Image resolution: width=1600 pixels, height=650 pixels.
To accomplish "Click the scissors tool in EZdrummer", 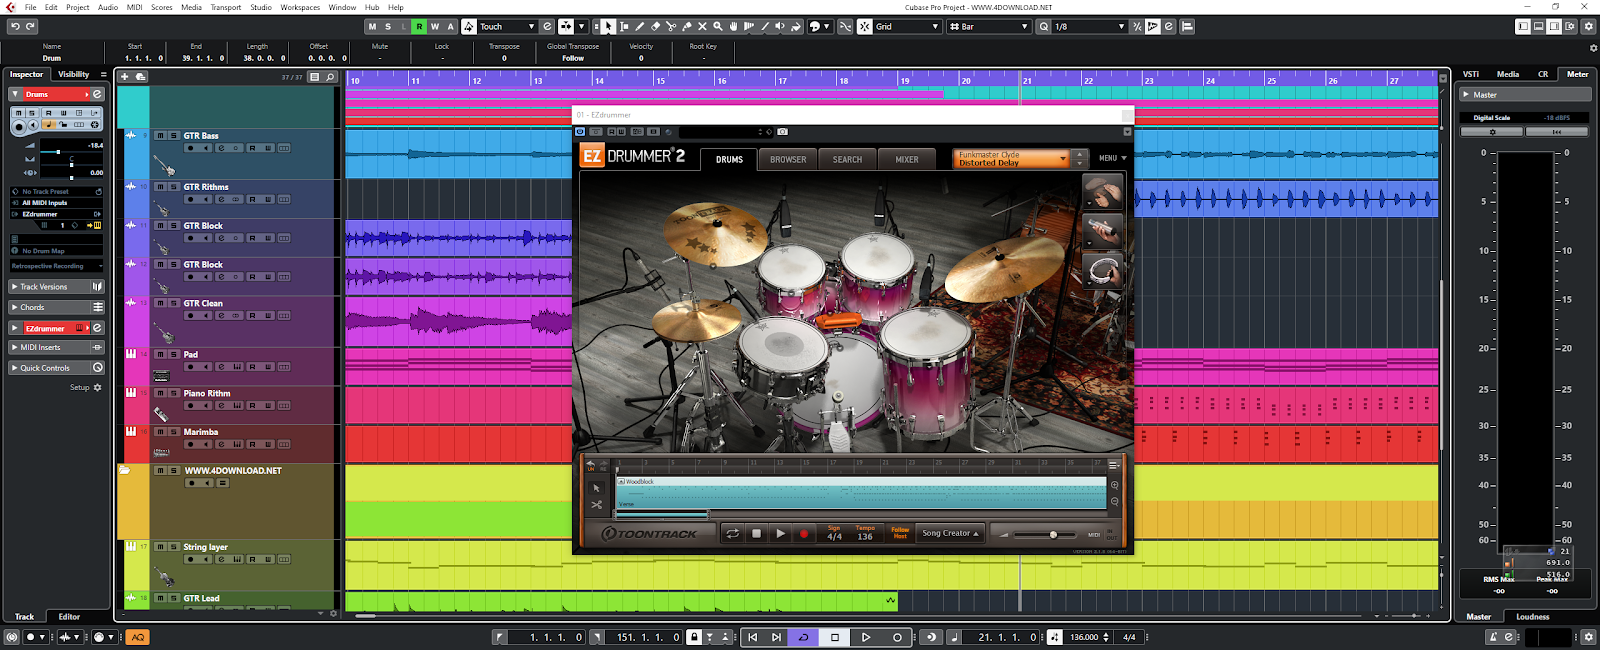I will tap(597, 505).
